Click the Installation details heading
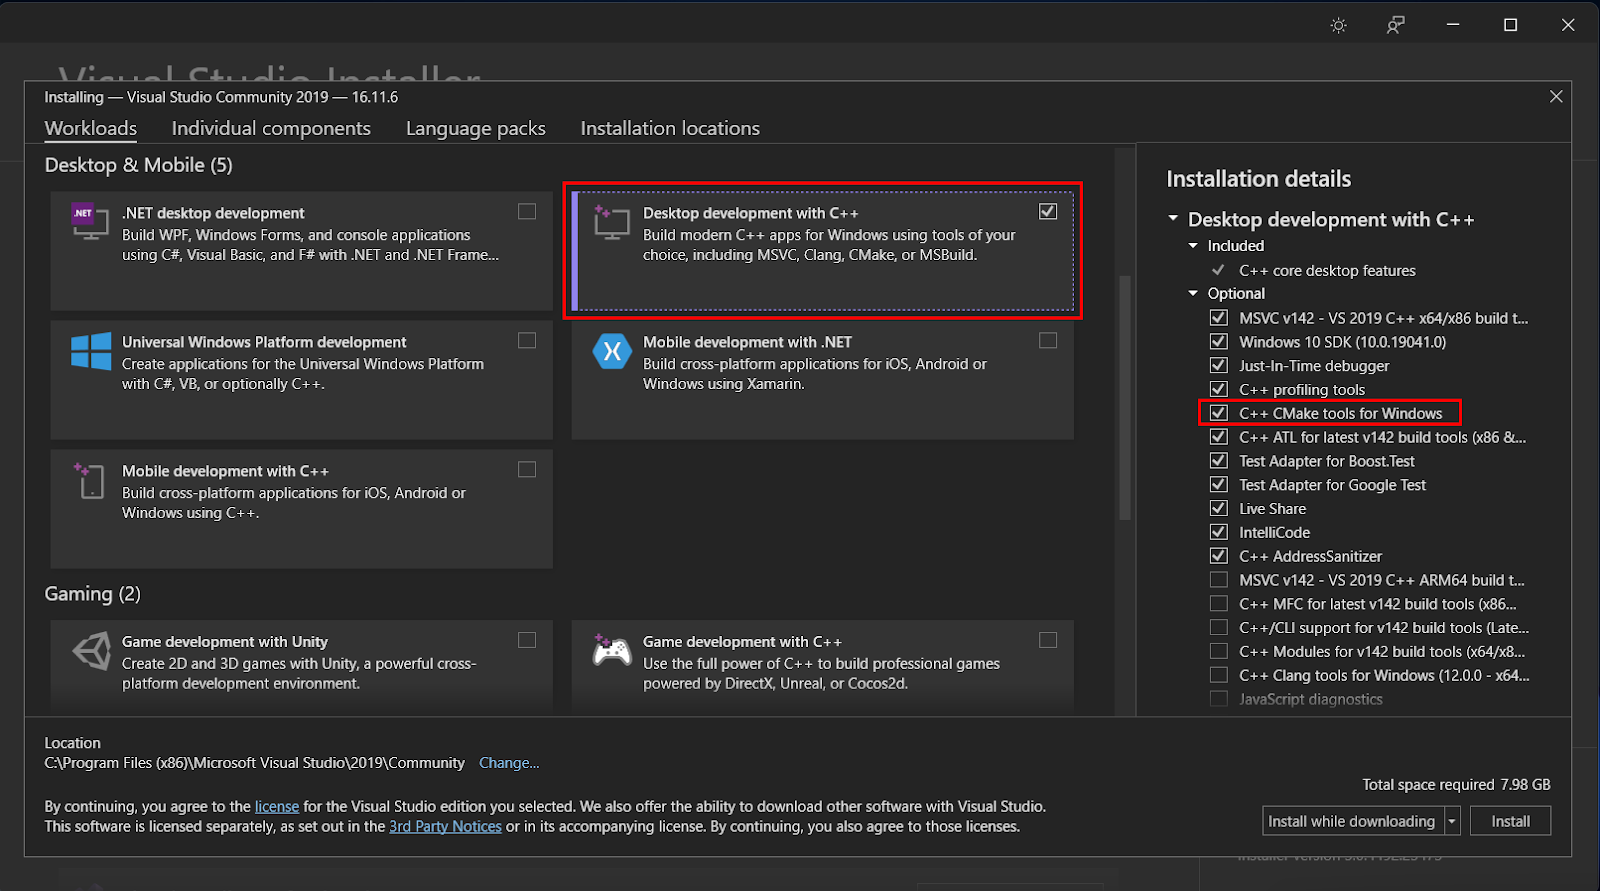Viewport: 1600px width, 891px height. pos(1258,179)
